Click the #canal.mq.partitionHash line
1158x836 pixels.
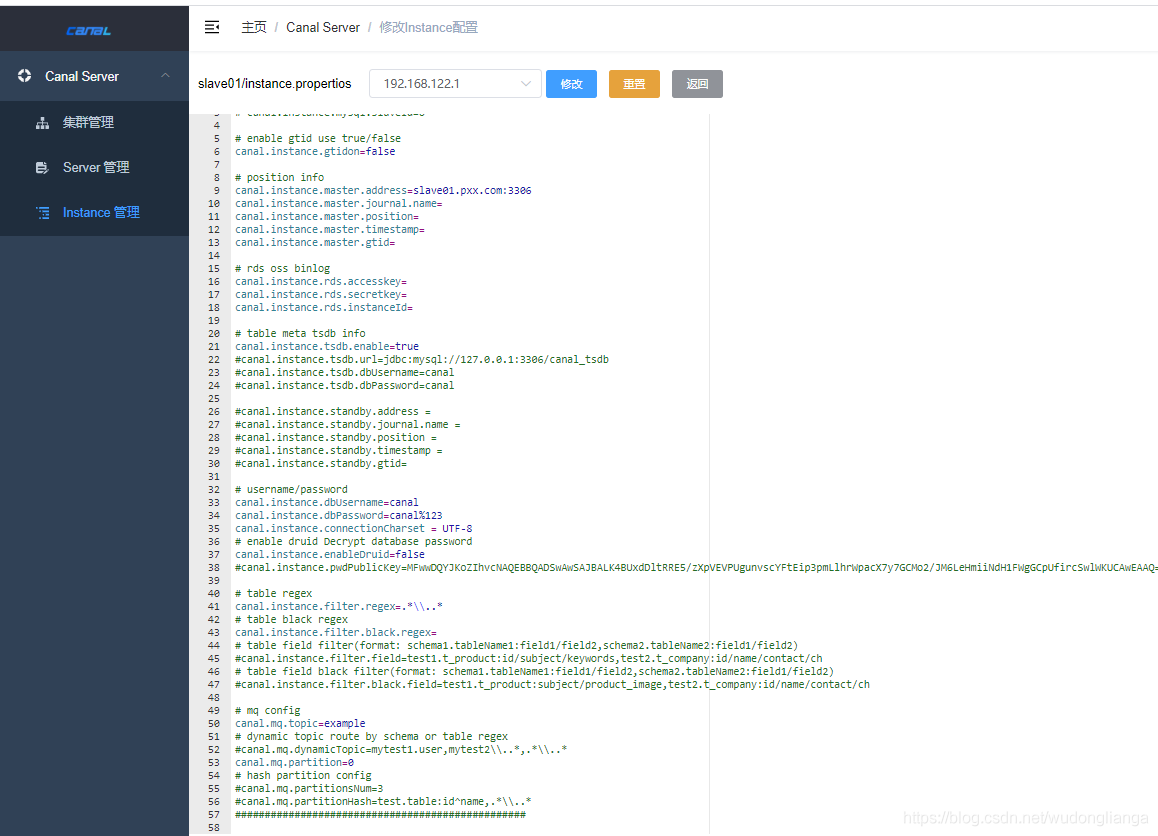click(x=383, y=802)
